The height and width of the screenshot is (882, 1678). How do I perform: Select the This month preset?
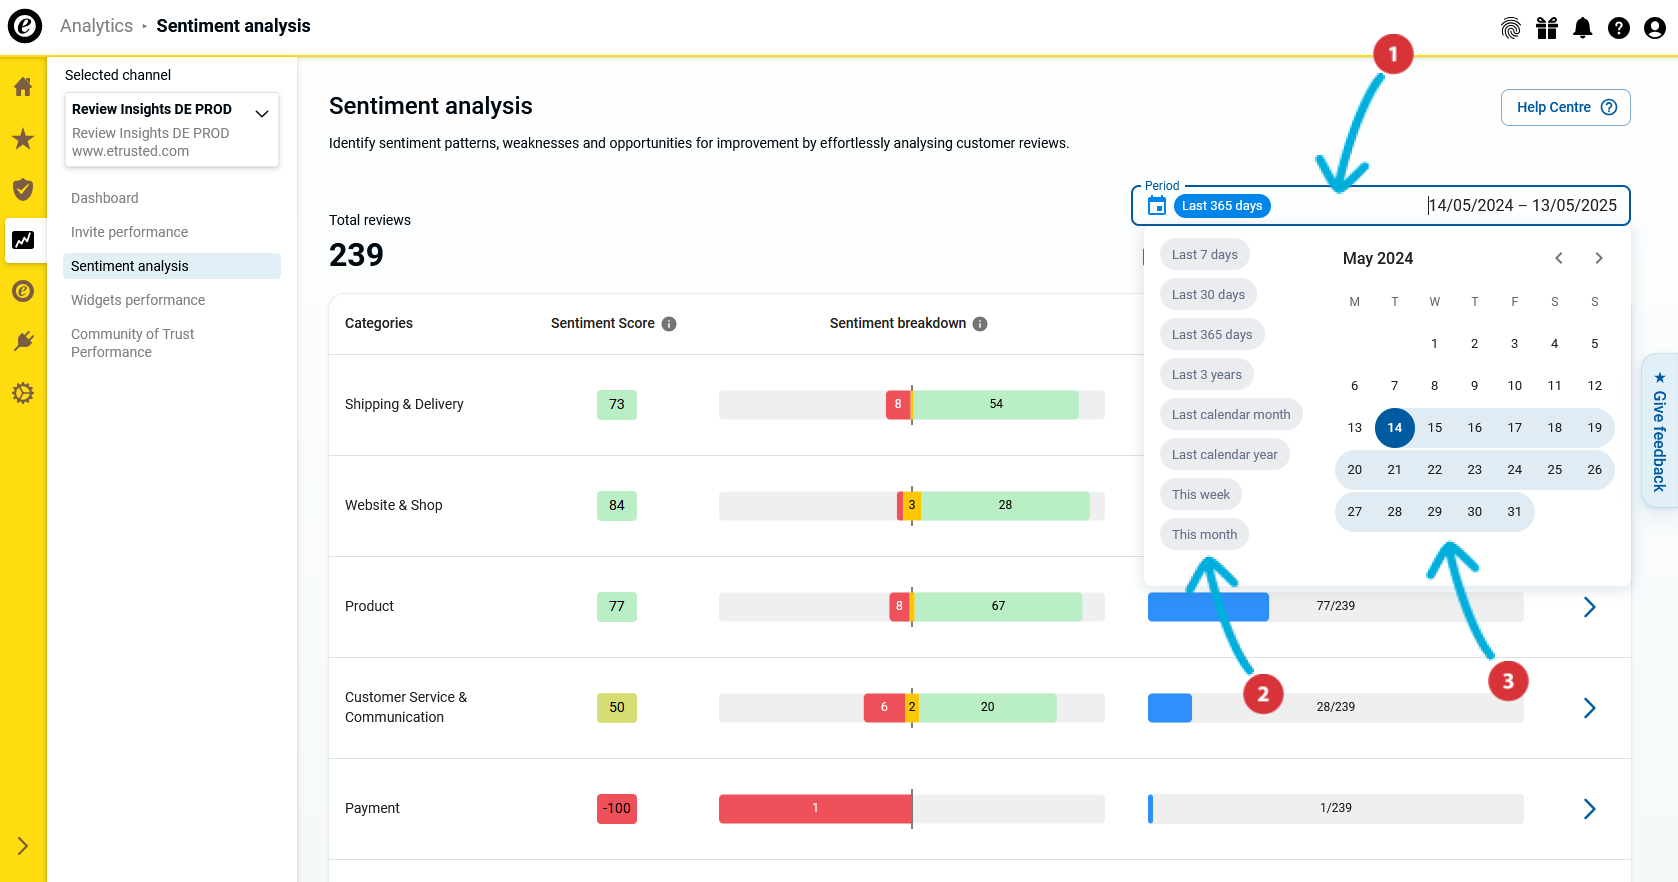click(x=1205, y=535)
